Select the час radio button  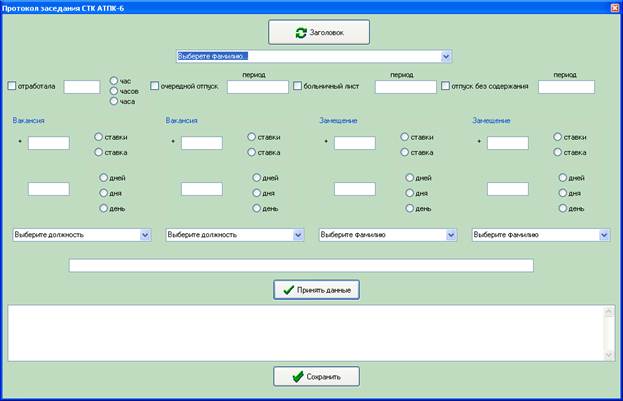[x=114, y=79]
